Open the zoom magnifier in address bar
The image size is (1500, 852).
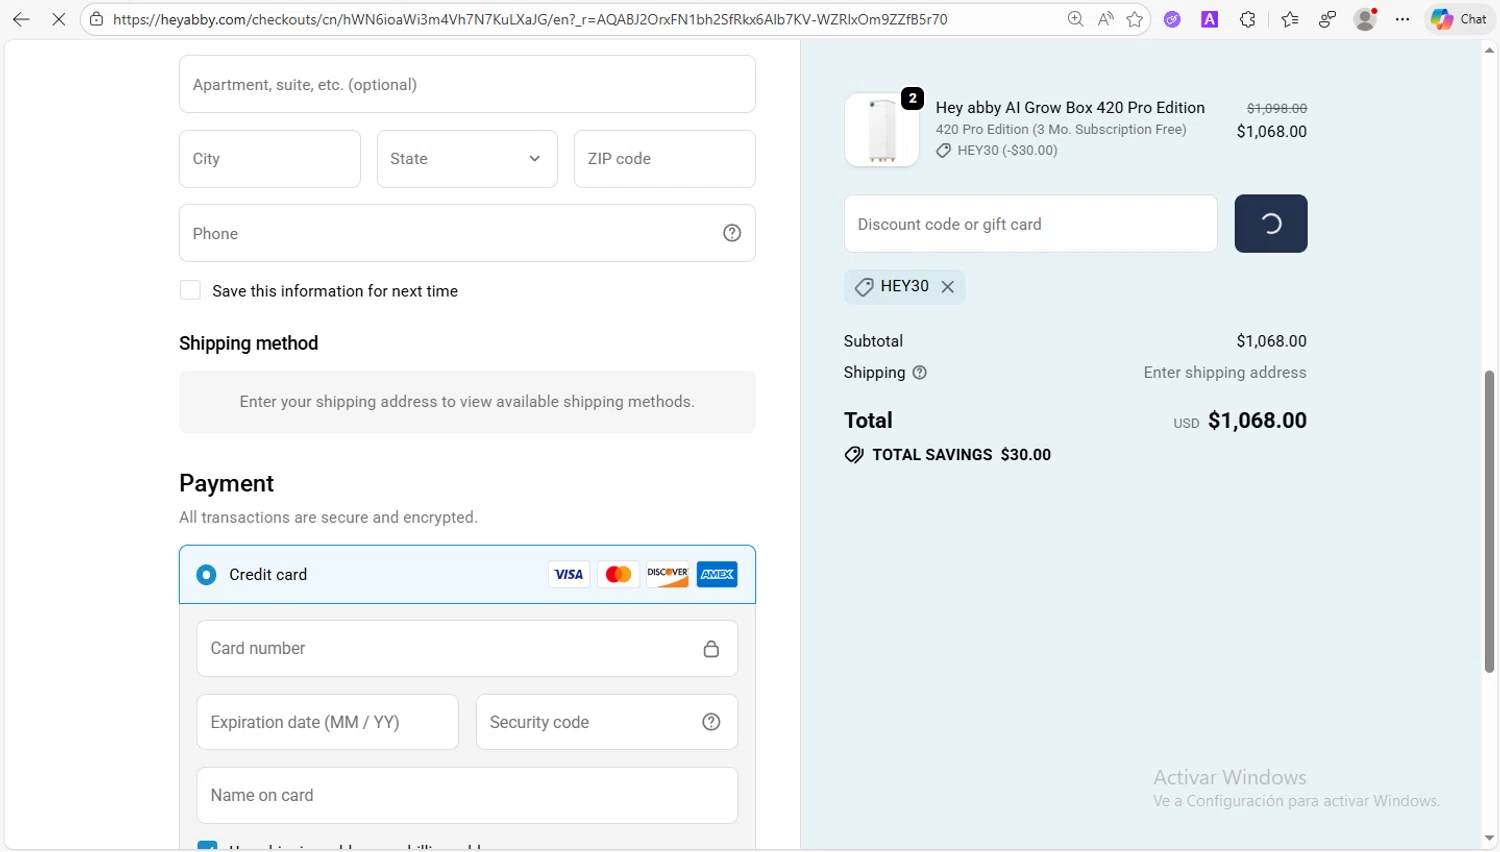tap(1075, 19)
